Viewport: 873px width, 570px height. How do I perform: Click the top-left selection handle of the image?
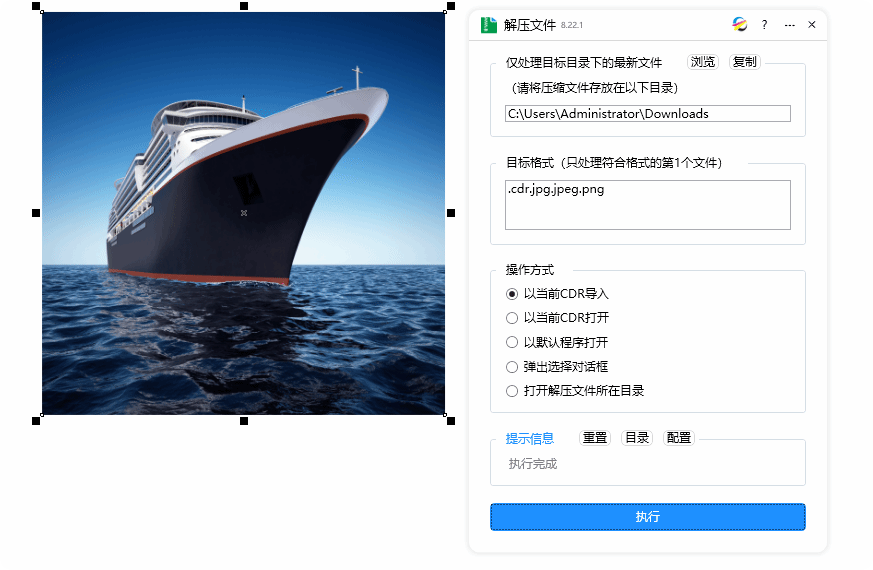click(x=36, y=6)
